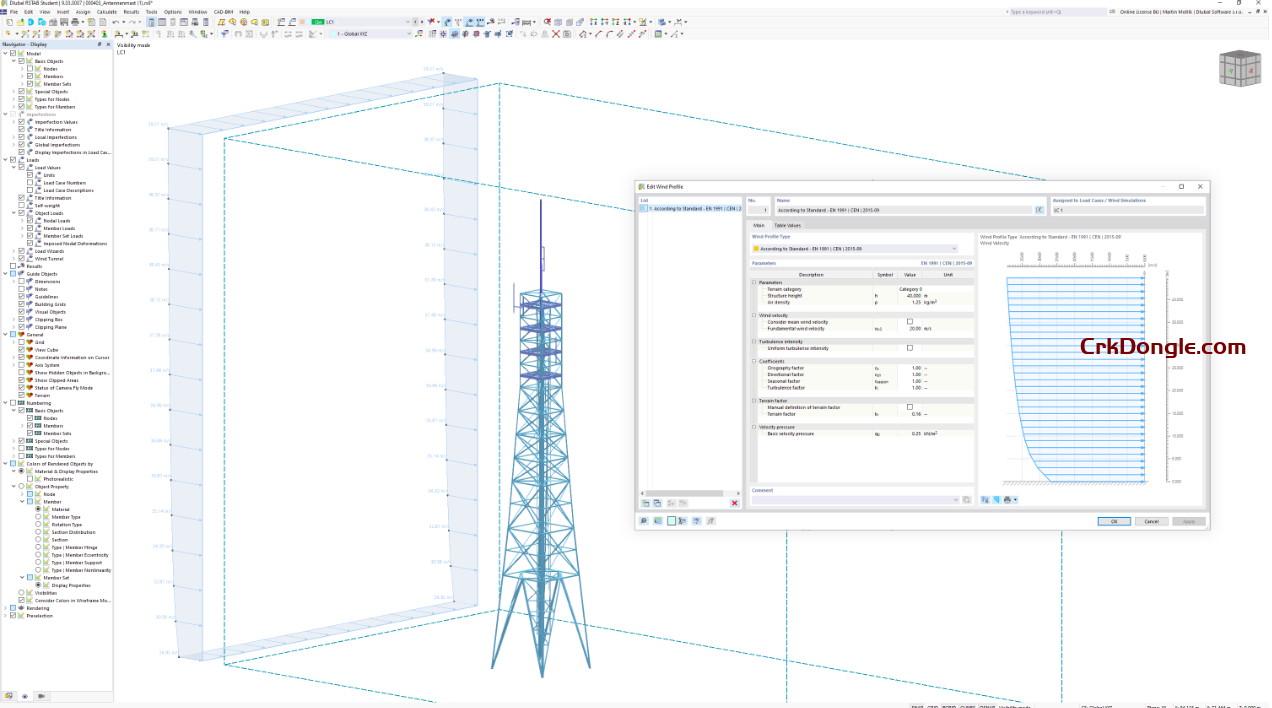Check Manual definition of terrain factor
This screenshot has height=708, width=1272.
pos(909,407)
